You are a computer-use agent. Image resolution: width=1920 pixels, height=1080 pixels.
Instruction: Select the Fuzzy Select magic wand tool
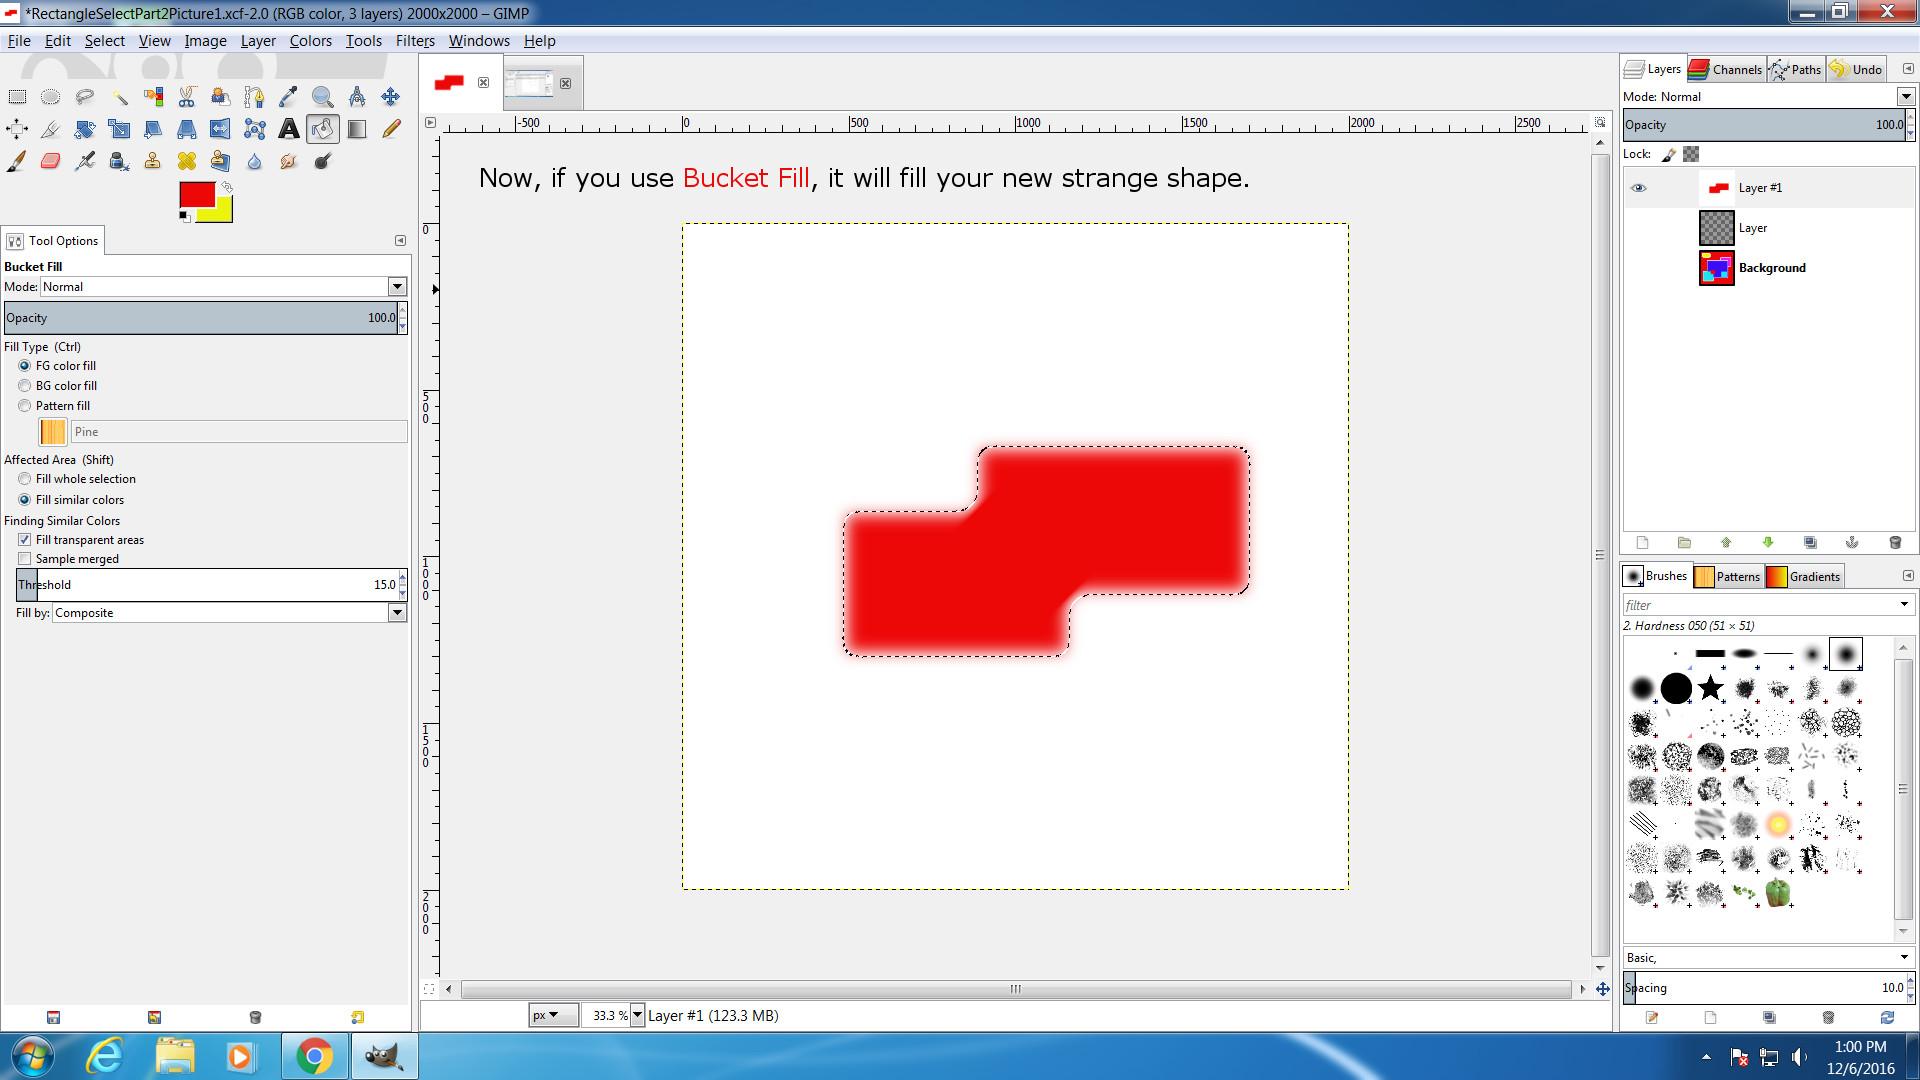click(x=119, y=97)
